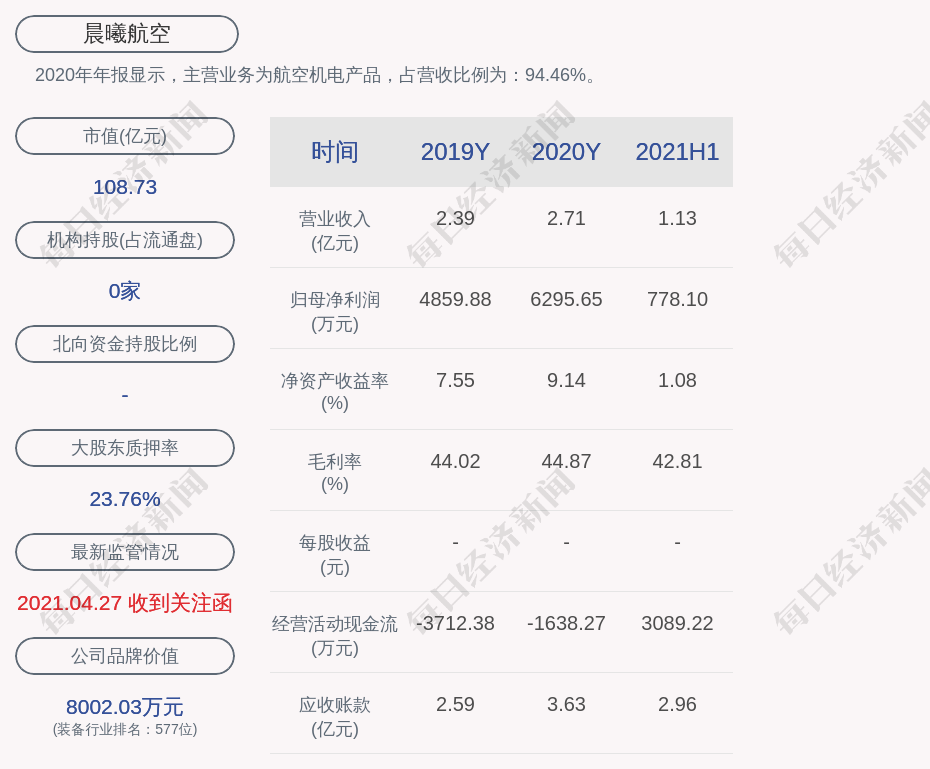930x769 pixels.
Task: Click the 营业收入(亿元) row label
Action: 335,231
